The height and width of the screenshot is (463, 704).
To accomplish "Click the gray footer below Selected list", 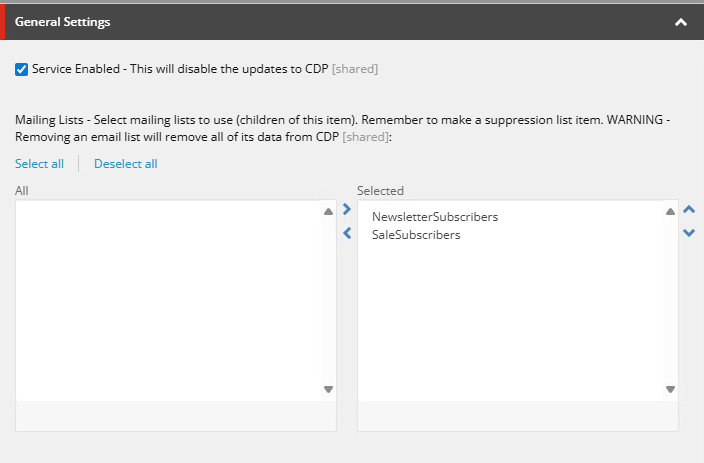I will 517,416.
